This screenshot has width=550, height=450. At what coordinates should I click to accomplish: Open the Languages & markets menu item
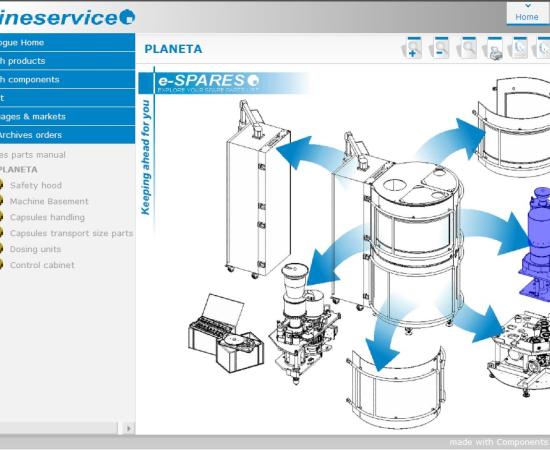tap(67, 116)
